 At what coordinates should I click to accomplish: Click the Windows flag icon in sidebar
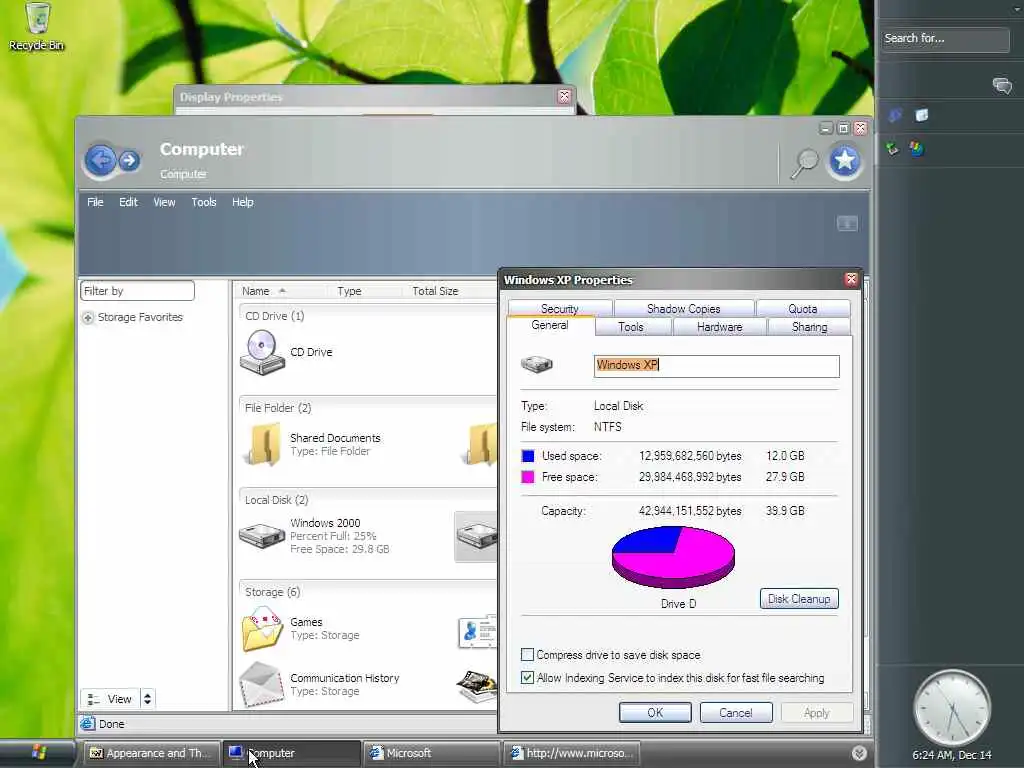point(917,149)
